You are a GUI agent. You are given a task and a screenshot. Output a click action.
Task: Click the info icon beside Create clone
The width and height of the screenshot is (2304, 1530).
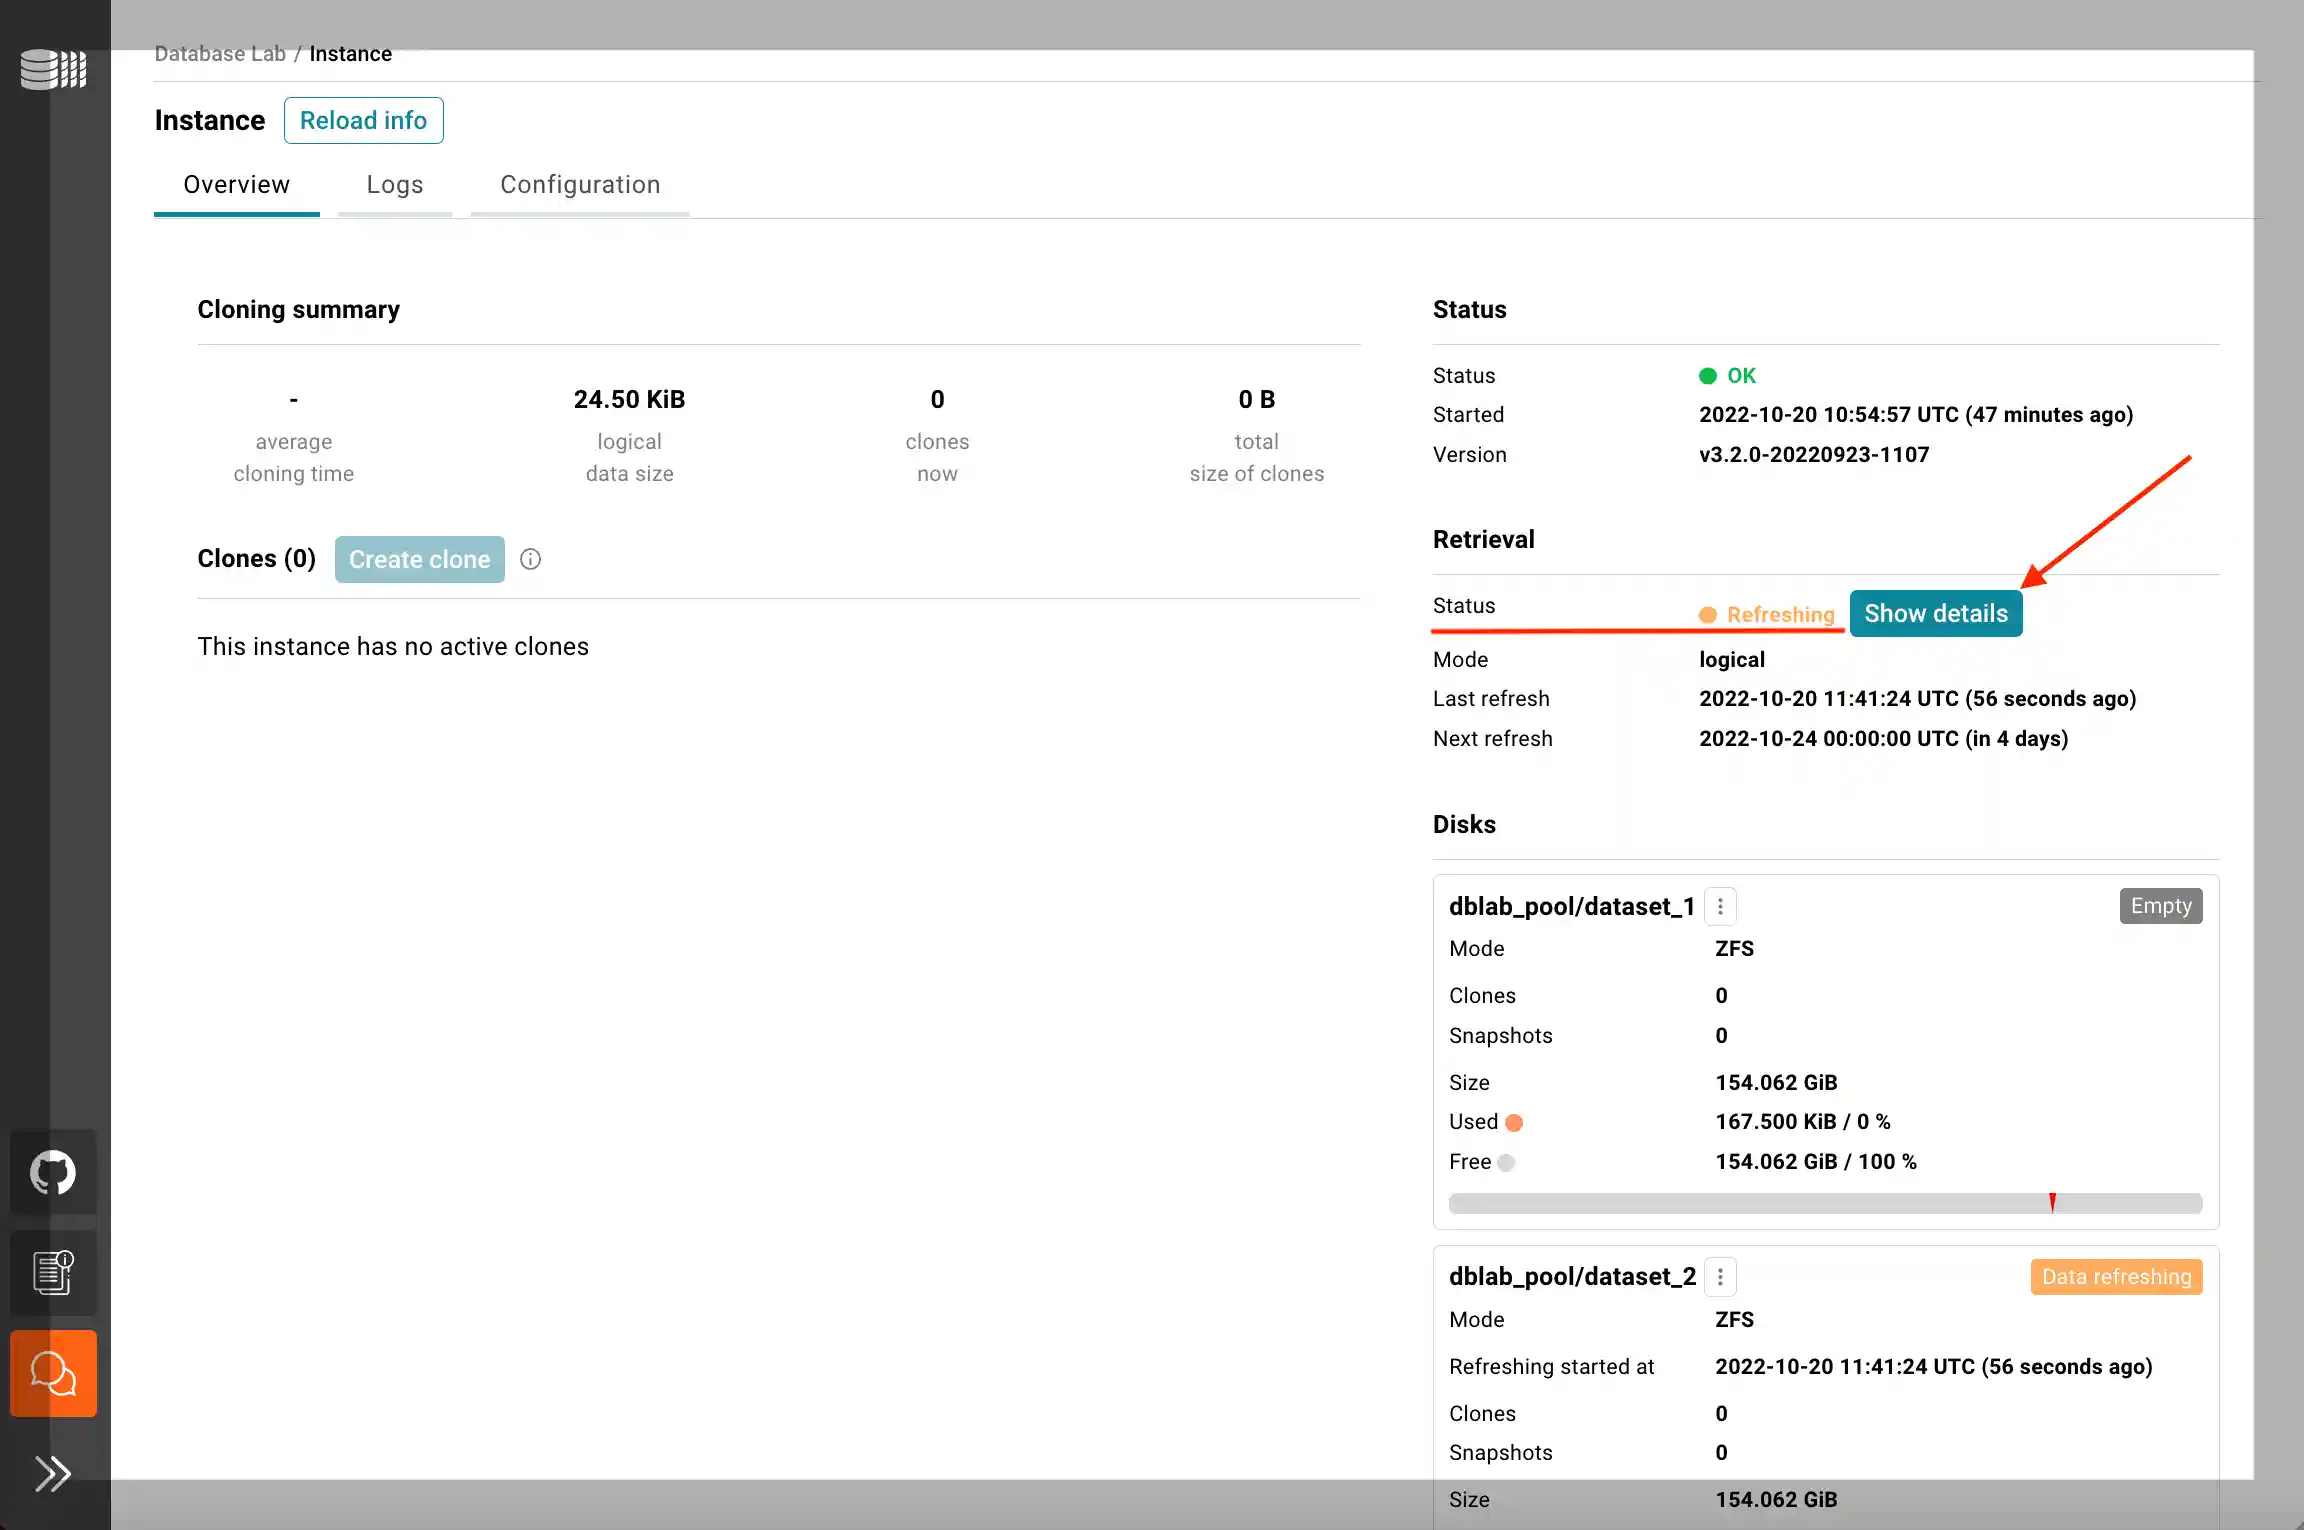point(530,559)
